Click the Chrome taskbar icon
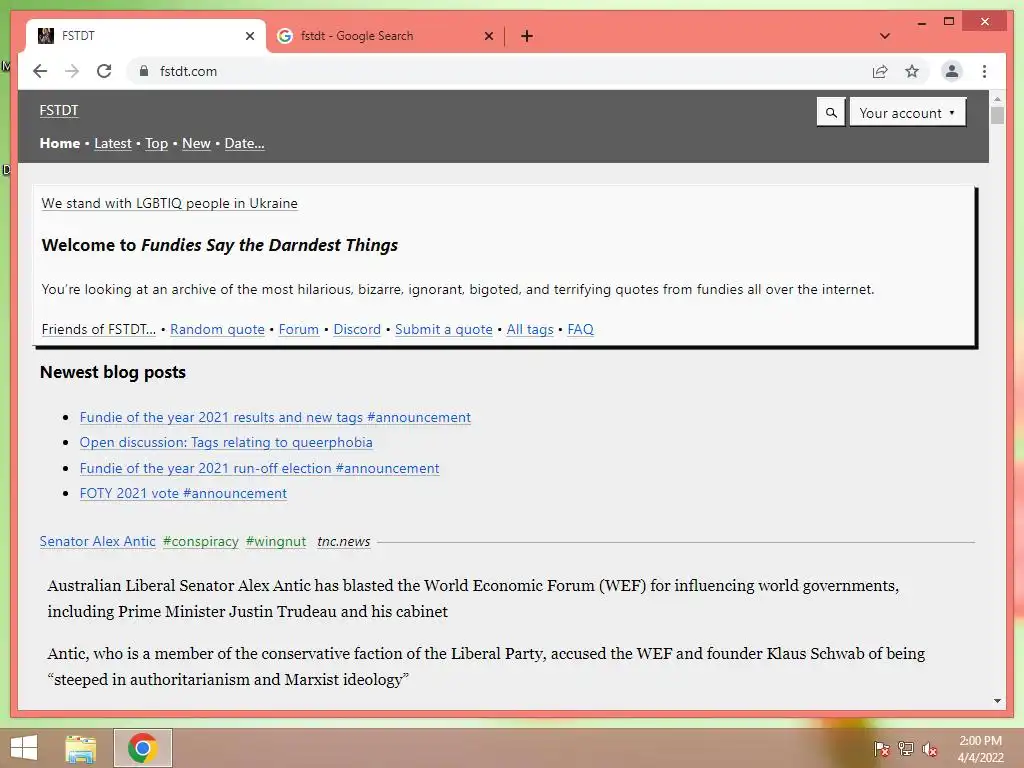This screenshot has width=1024, height=768. tap(142, 748)
